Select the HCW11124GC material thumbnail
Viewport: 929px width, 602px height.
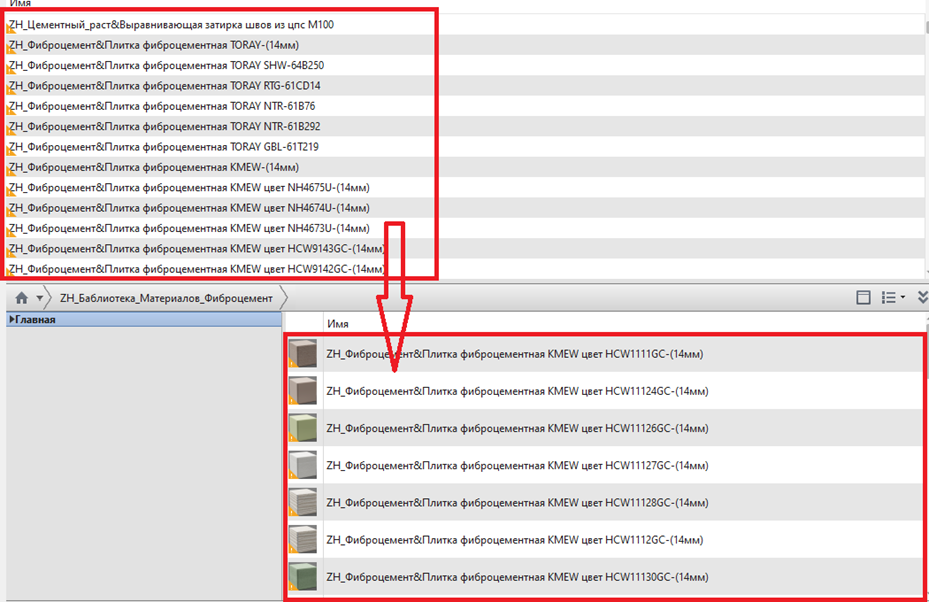pyautogui.click(x=303, y=391)
